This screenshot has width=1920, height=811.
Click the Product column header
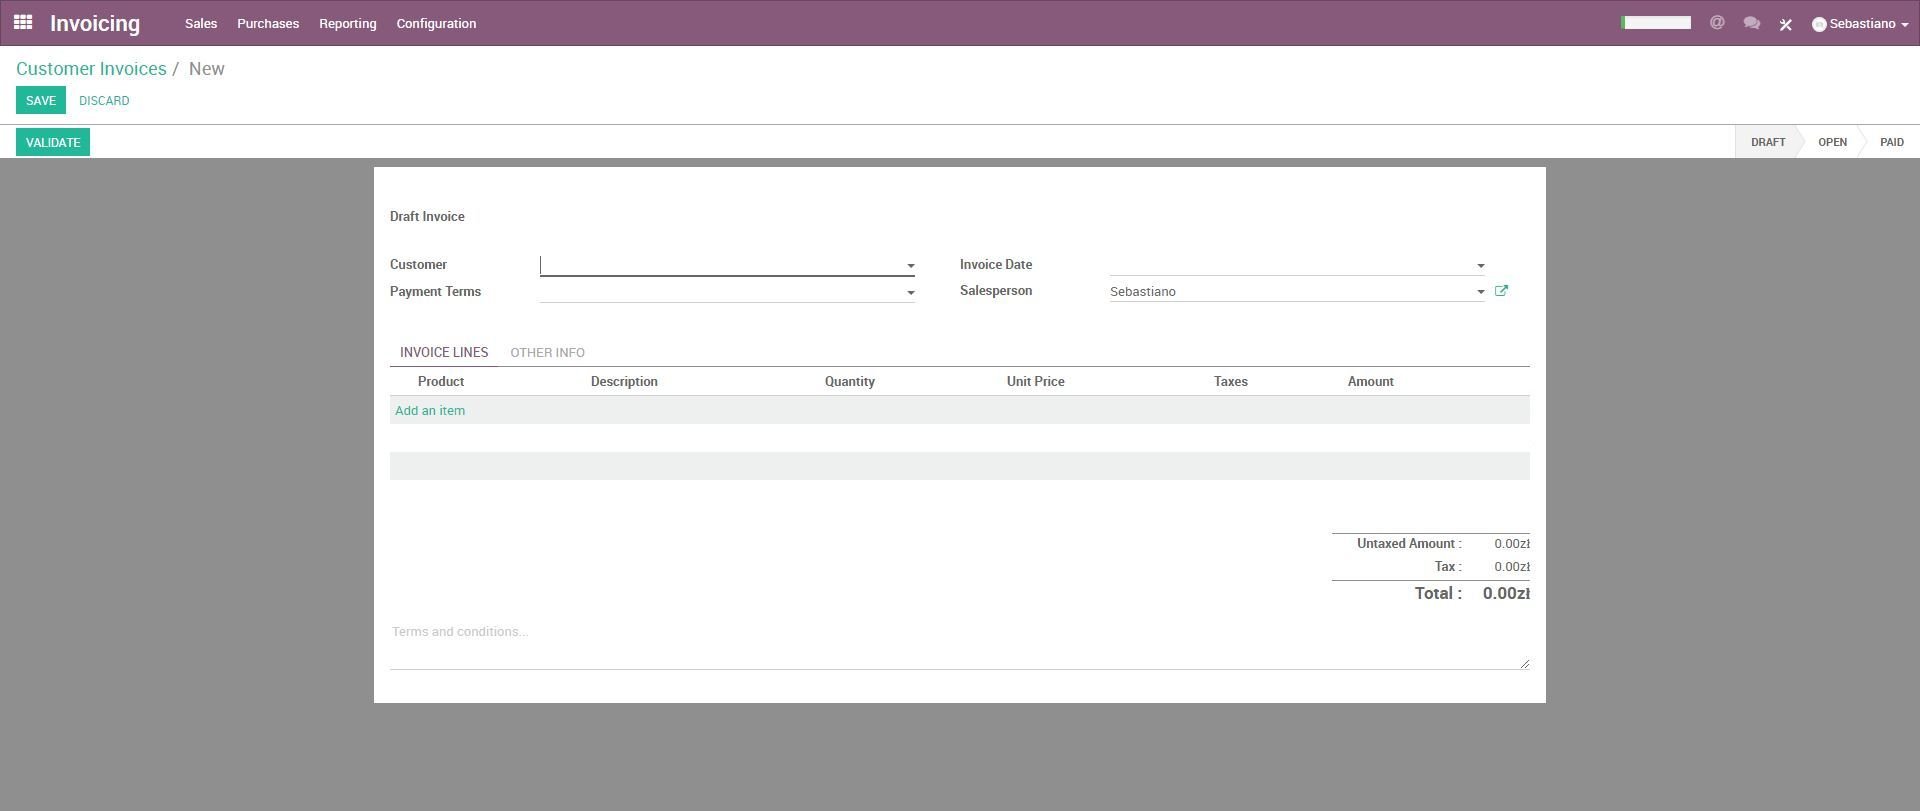(441, 382)
